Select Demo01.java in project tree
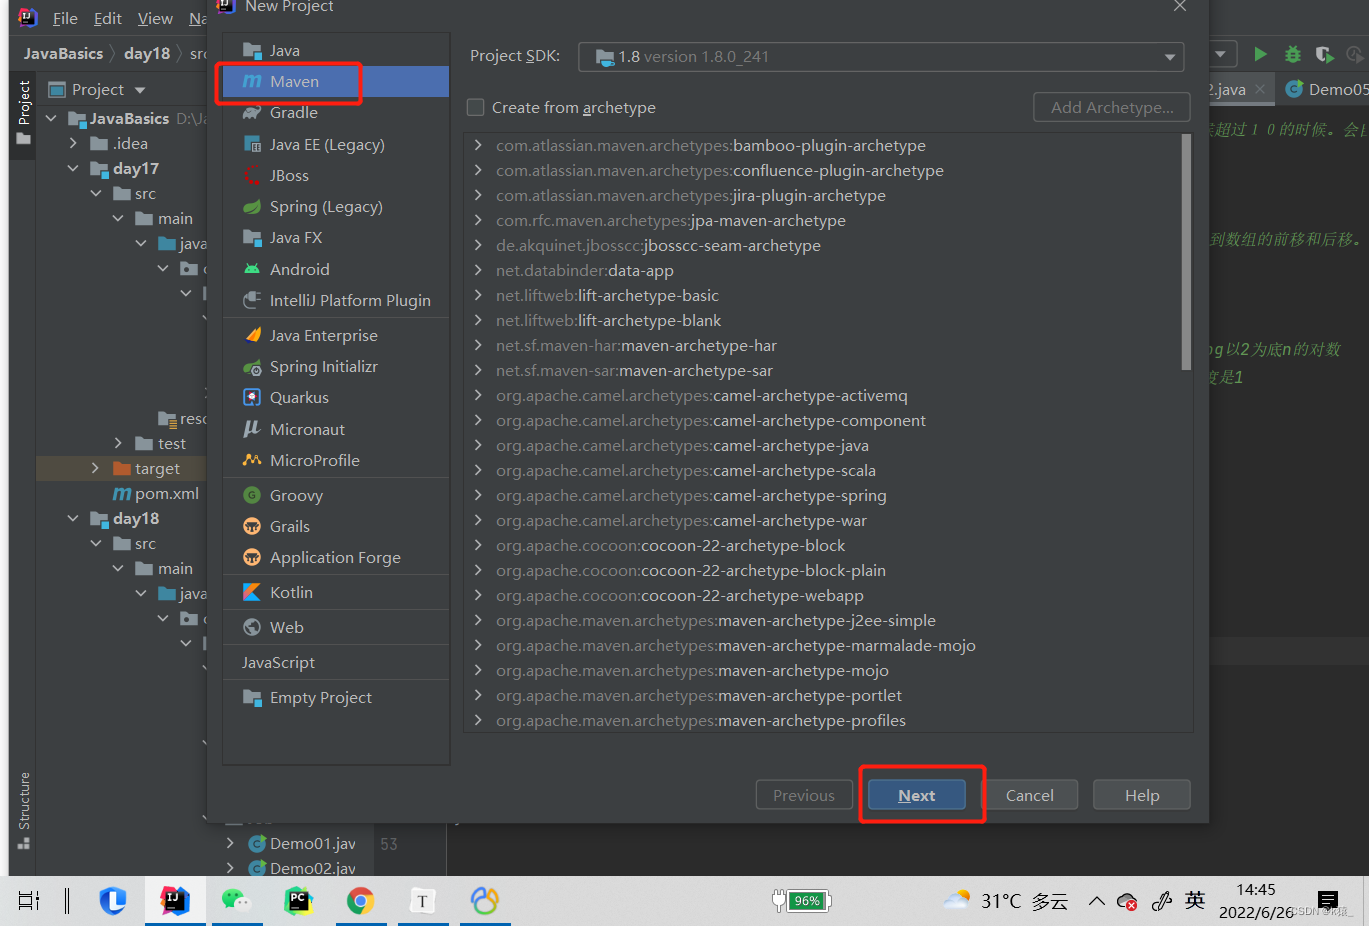 click(302, 843)
